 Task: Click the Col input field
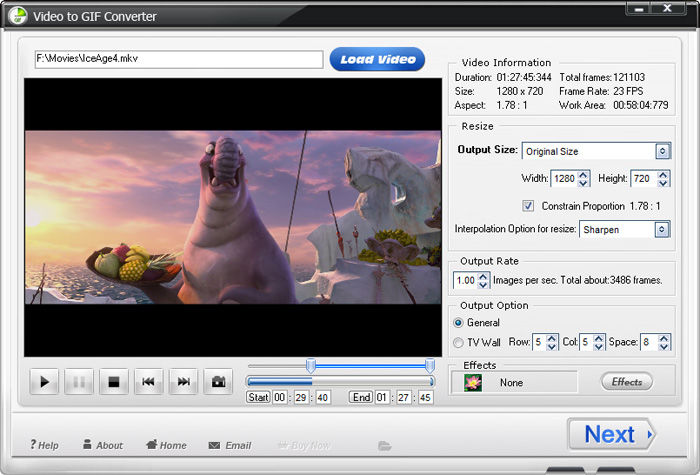(587, 342)
